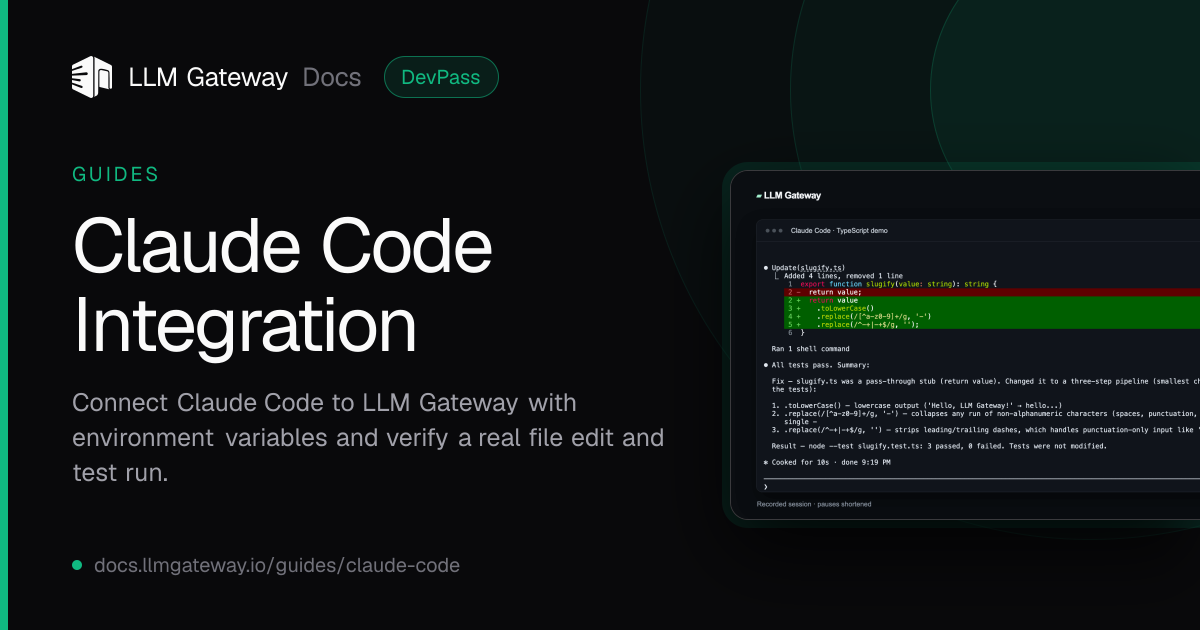Click the Claude Code Integration heading
The height and width of the screenshot is (630, 1200).
283,286
